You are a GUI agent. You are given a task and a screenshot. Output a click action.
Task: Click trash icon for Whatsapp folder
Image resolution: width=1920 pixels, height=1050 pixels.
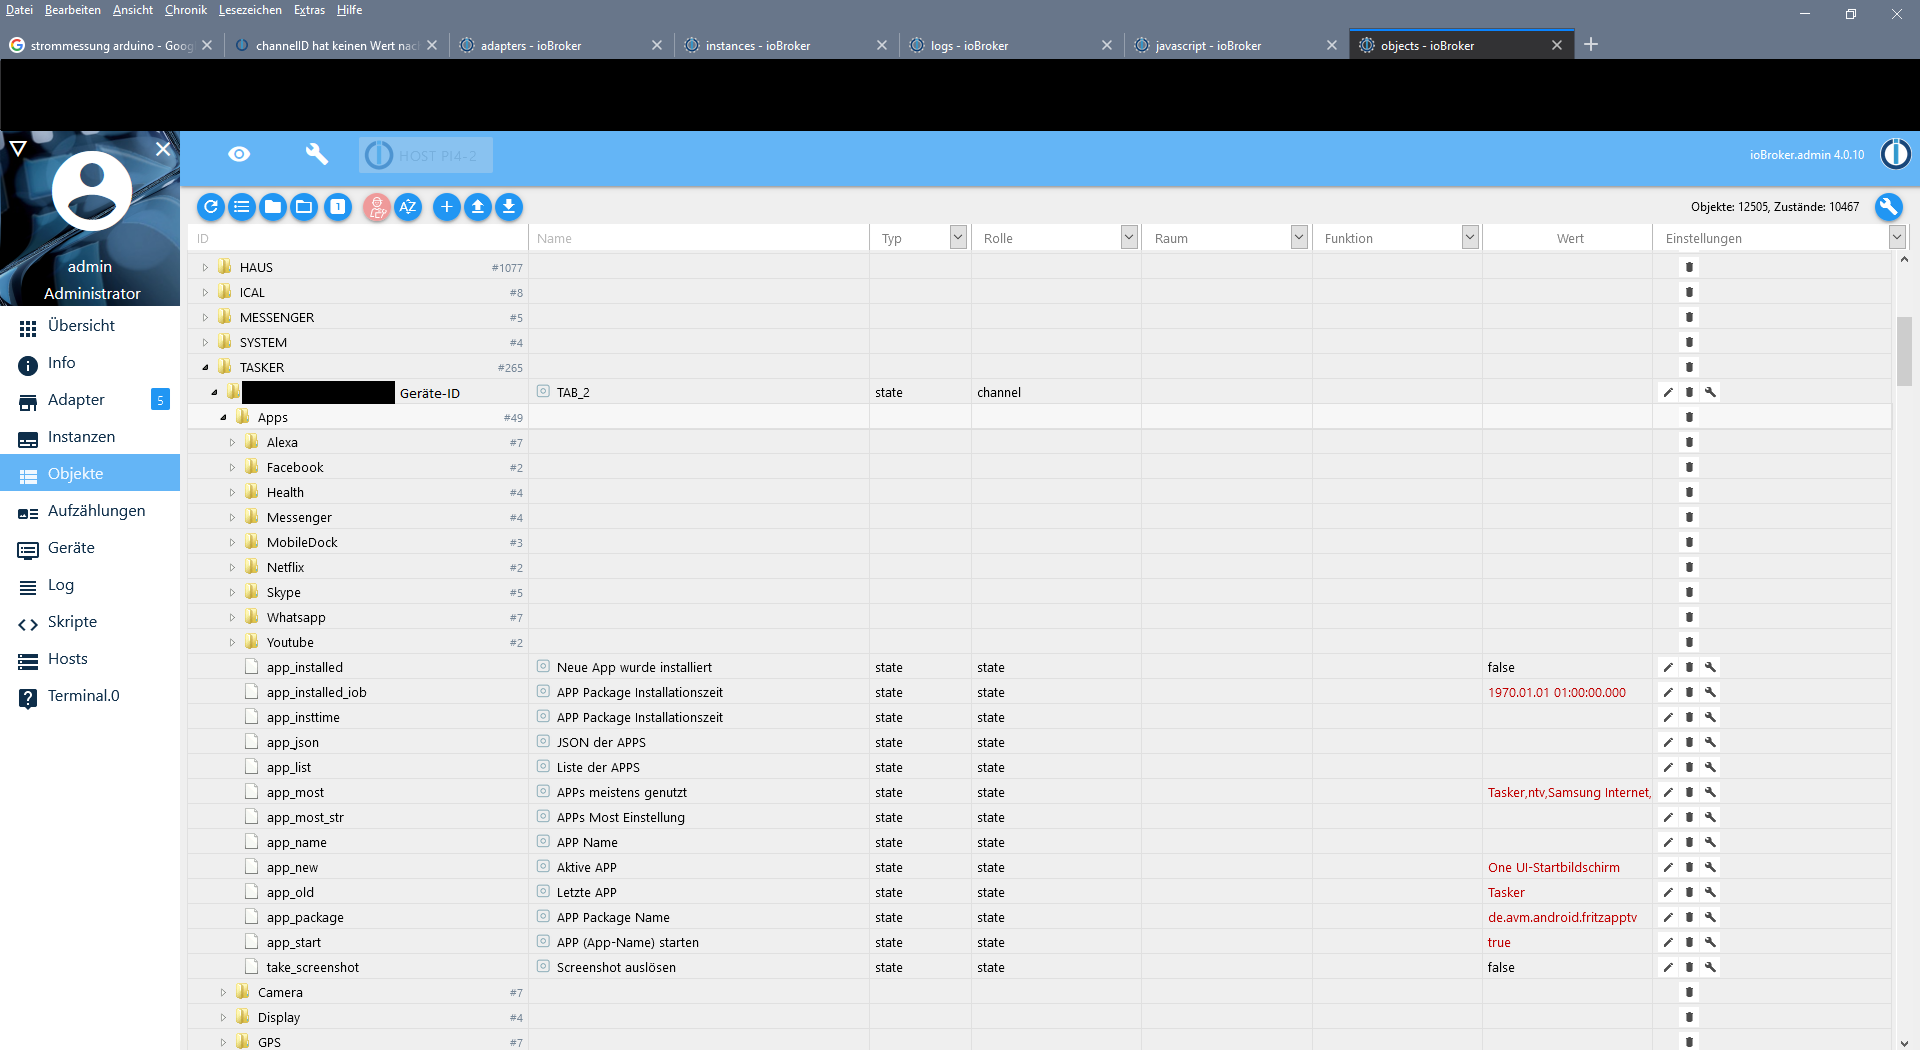pos(1690,618)
